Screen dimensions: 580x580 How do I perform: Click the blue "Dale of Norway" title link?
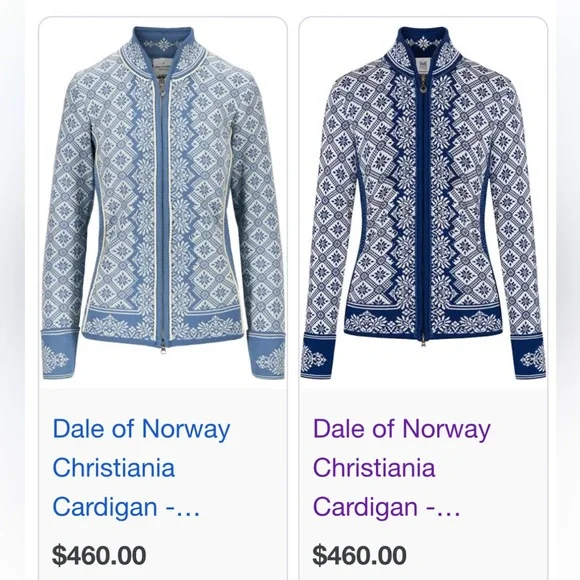click(141, 429)
